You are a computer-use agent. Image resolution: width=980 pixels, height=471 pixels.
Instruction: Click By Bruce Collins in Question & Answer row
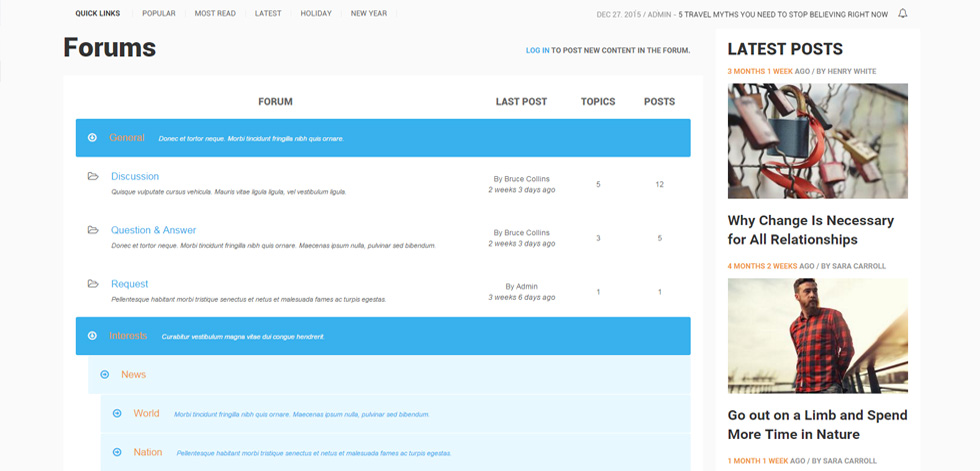[x=521, y=232]
